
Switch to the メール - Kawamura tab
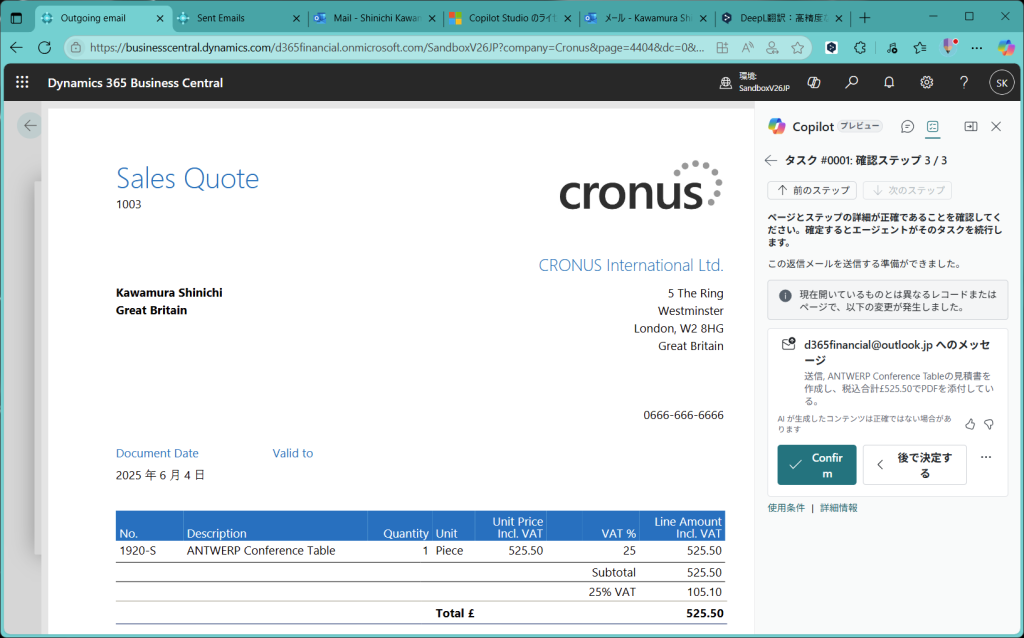(647, 18)
